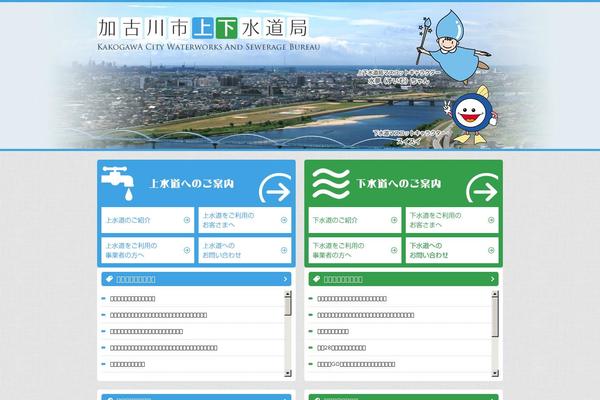Click plus icon on 上水道のご紹介
Screen dimensions: 600x400
187,220
